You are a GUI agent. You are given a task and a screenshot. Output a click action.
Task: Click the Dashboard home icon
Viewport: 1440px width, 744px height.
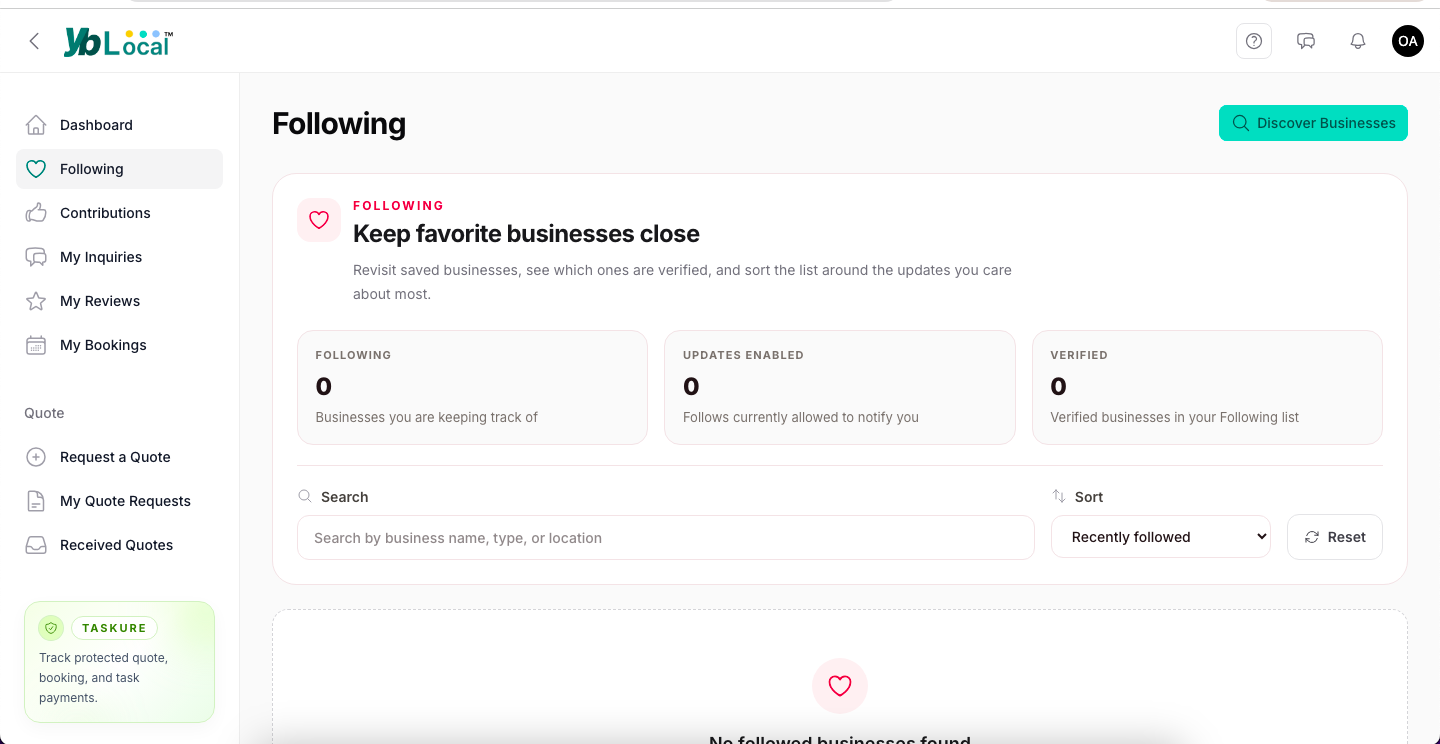click(36, 125)
